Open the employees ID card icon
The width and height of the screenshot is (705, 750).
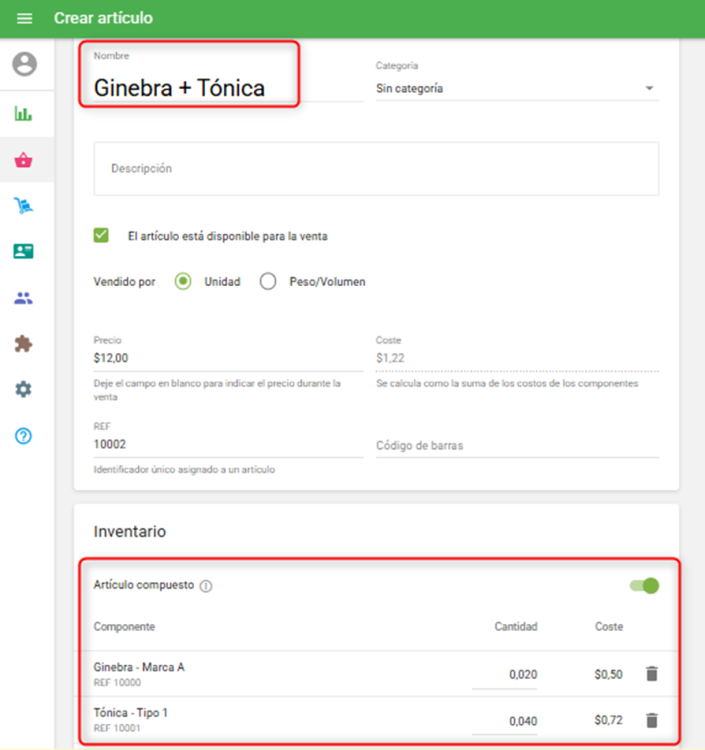[x=24, y=252]
